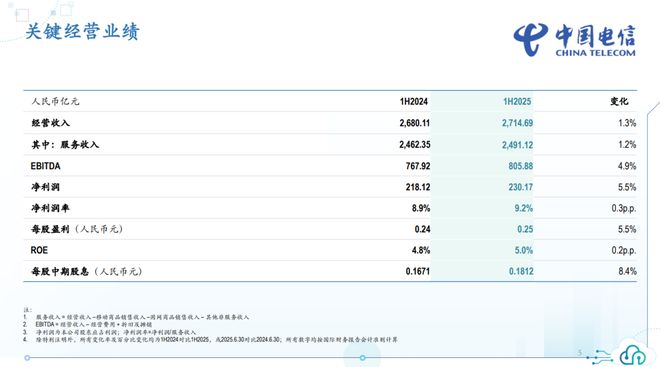Click the 1H2024 column header
660x367 pixels.
pyautogui.click(x=414, y=101)
